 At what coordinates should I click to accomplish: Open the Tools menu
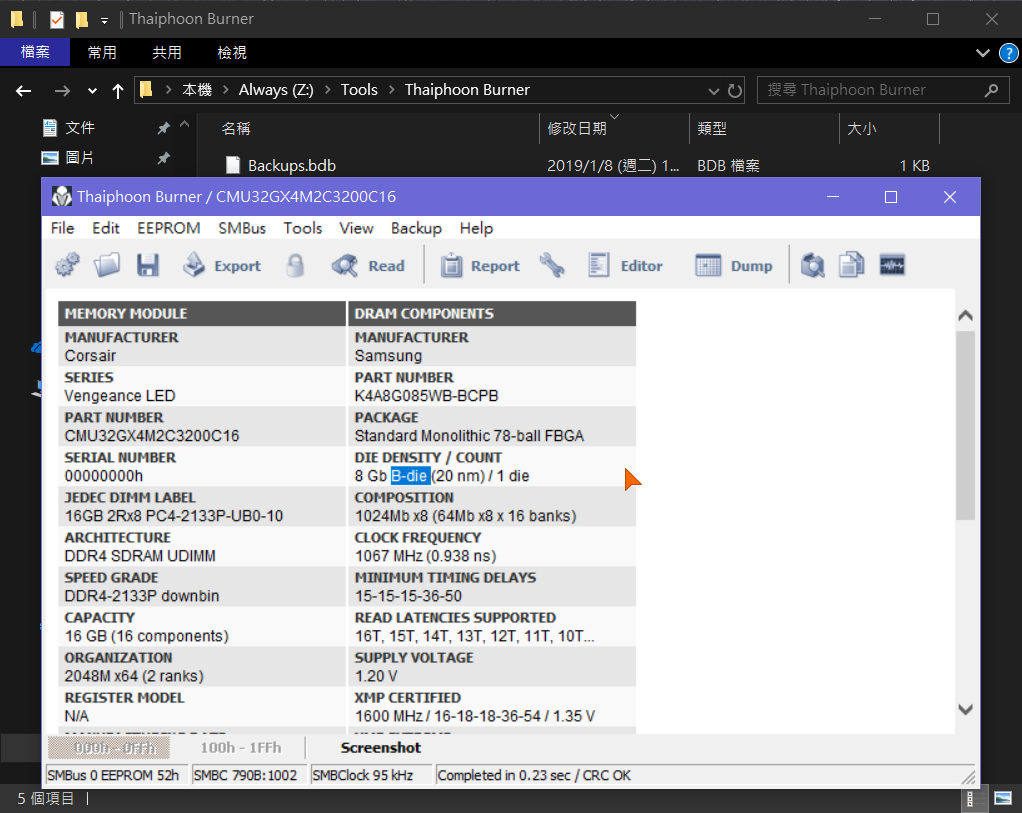pos(302,228)
